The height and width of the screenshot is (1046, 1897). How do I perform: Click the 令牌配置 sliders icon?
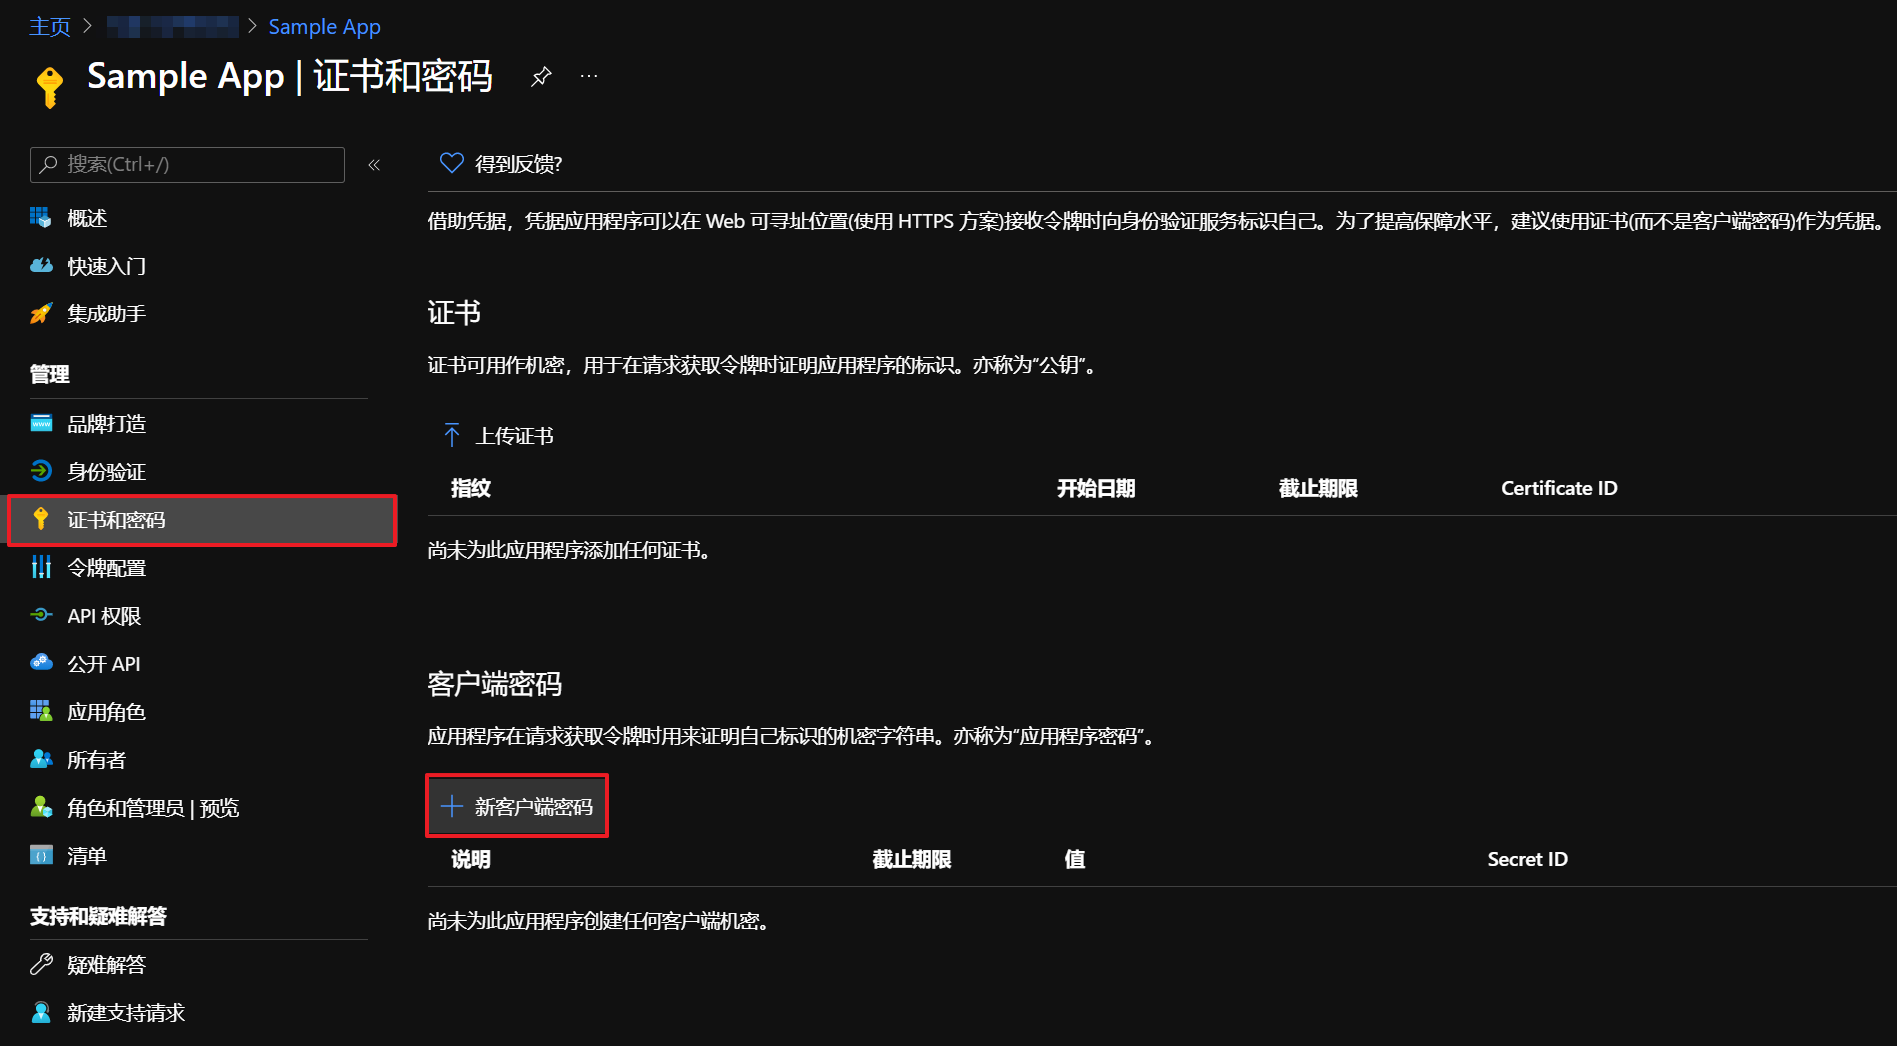pyautogui.click(x=41, y=568)
